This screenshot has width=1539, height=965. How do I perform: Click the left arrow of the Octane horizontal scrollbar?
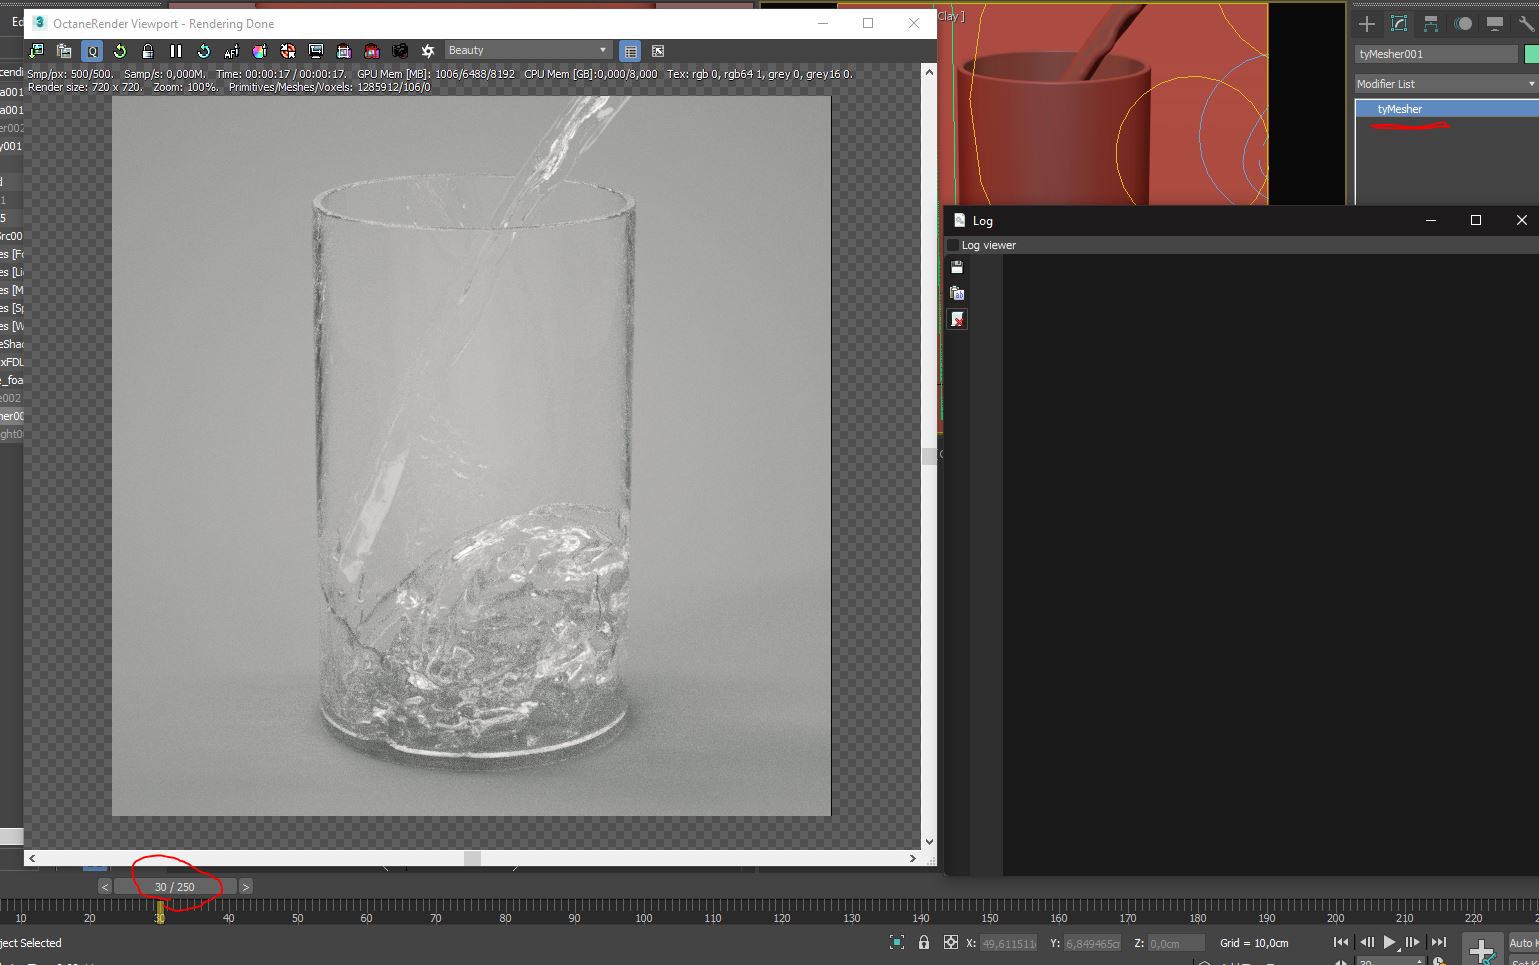point(32,858)
